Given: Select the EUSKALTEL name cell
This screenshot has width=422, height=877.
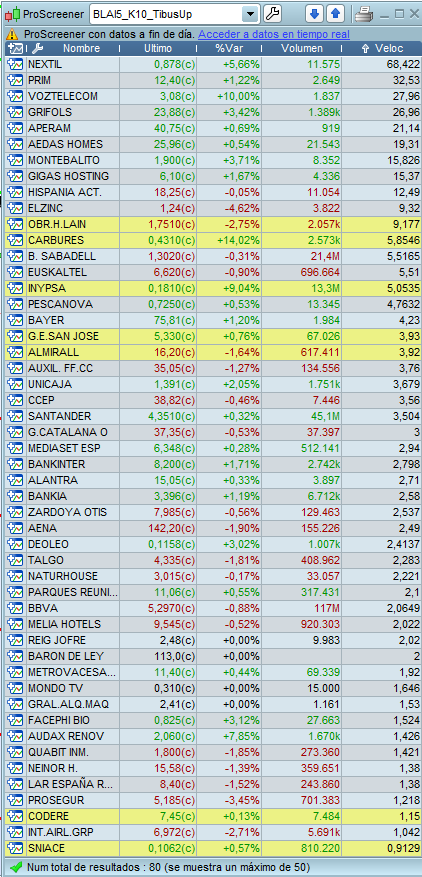Looking at the screenshot, I should (73, 272).
